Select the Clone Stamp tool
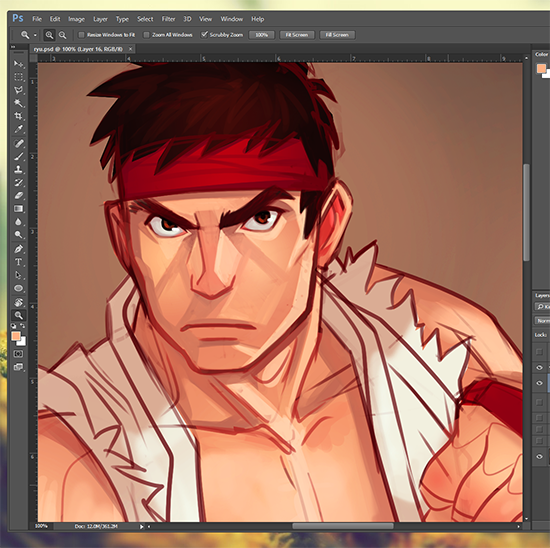Viewport: 550px width, 548px height. point(18,169)
